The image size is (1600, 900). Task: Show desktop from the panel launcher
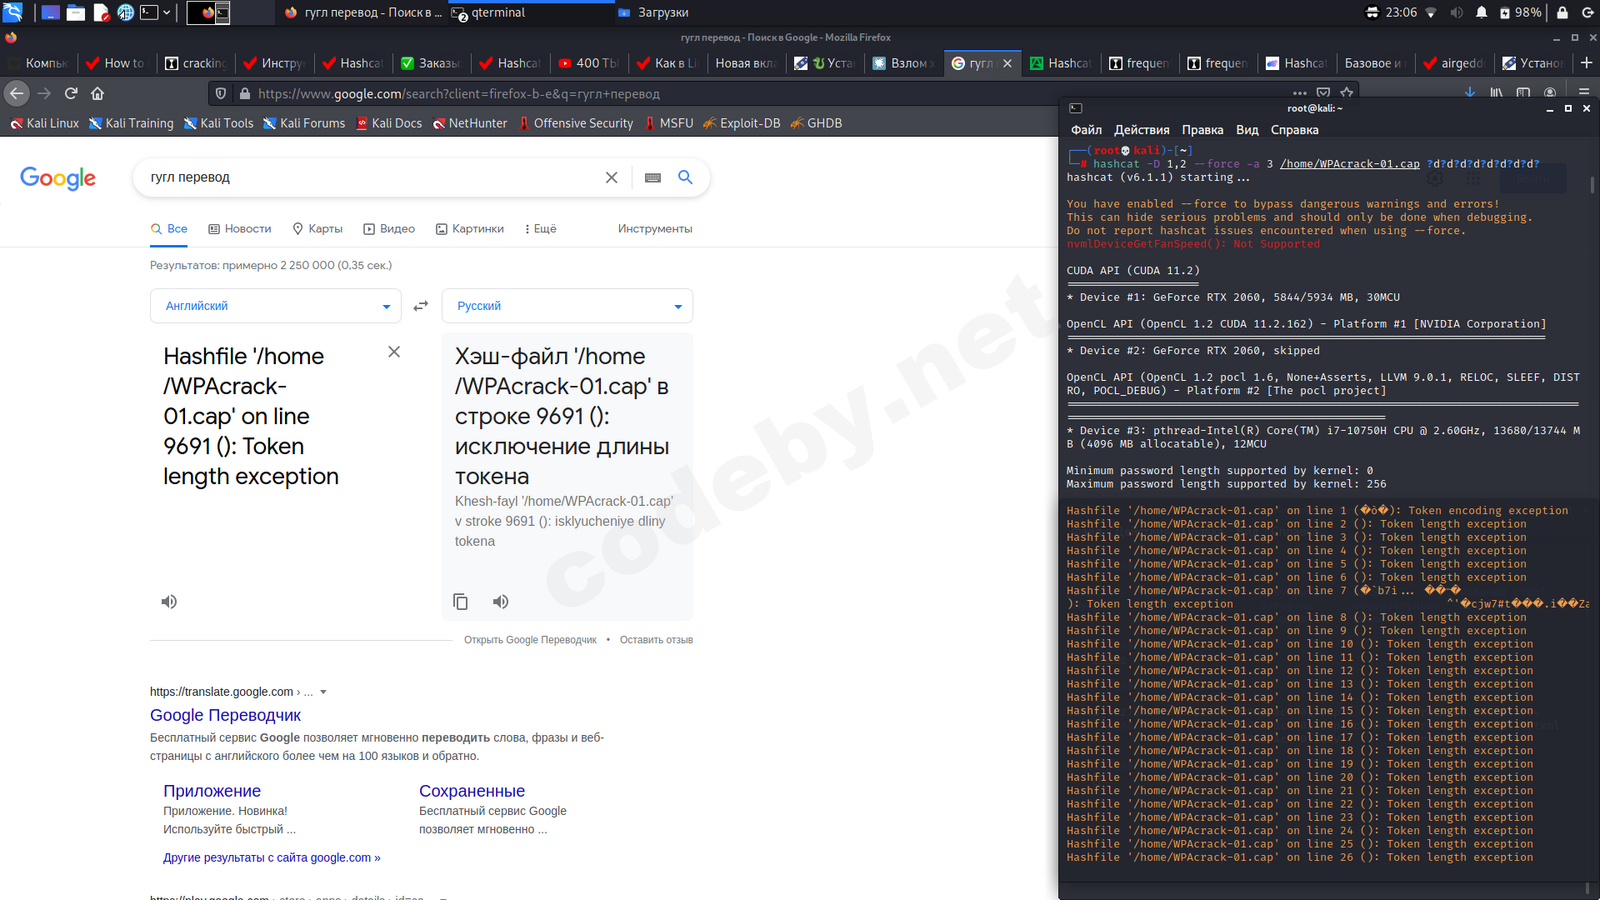49,12
